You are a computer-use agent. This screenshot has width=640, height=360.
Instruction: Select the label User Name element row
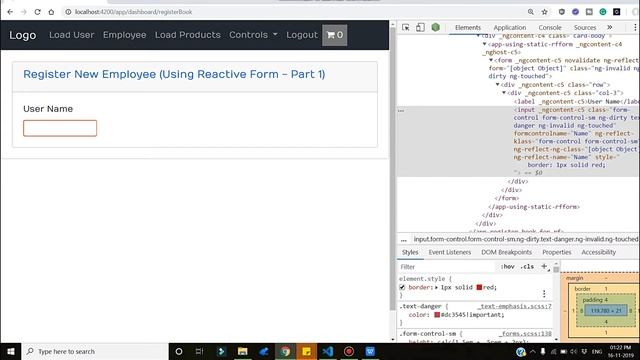coord(576,101)
